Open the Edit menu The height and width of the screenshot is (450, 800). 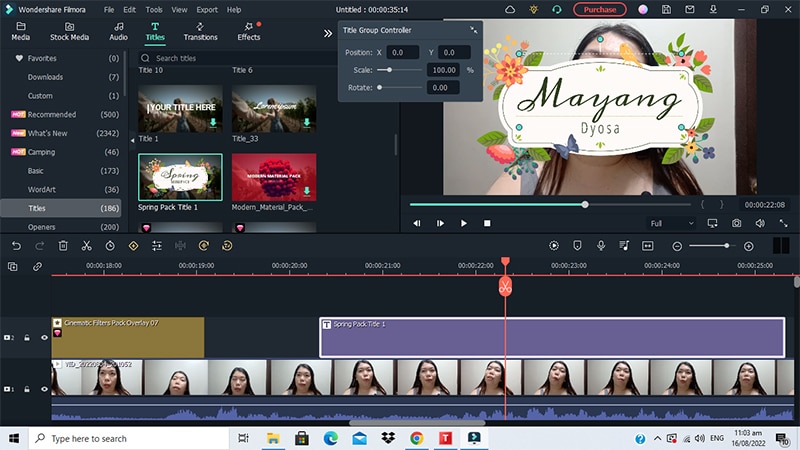(130, 10)
